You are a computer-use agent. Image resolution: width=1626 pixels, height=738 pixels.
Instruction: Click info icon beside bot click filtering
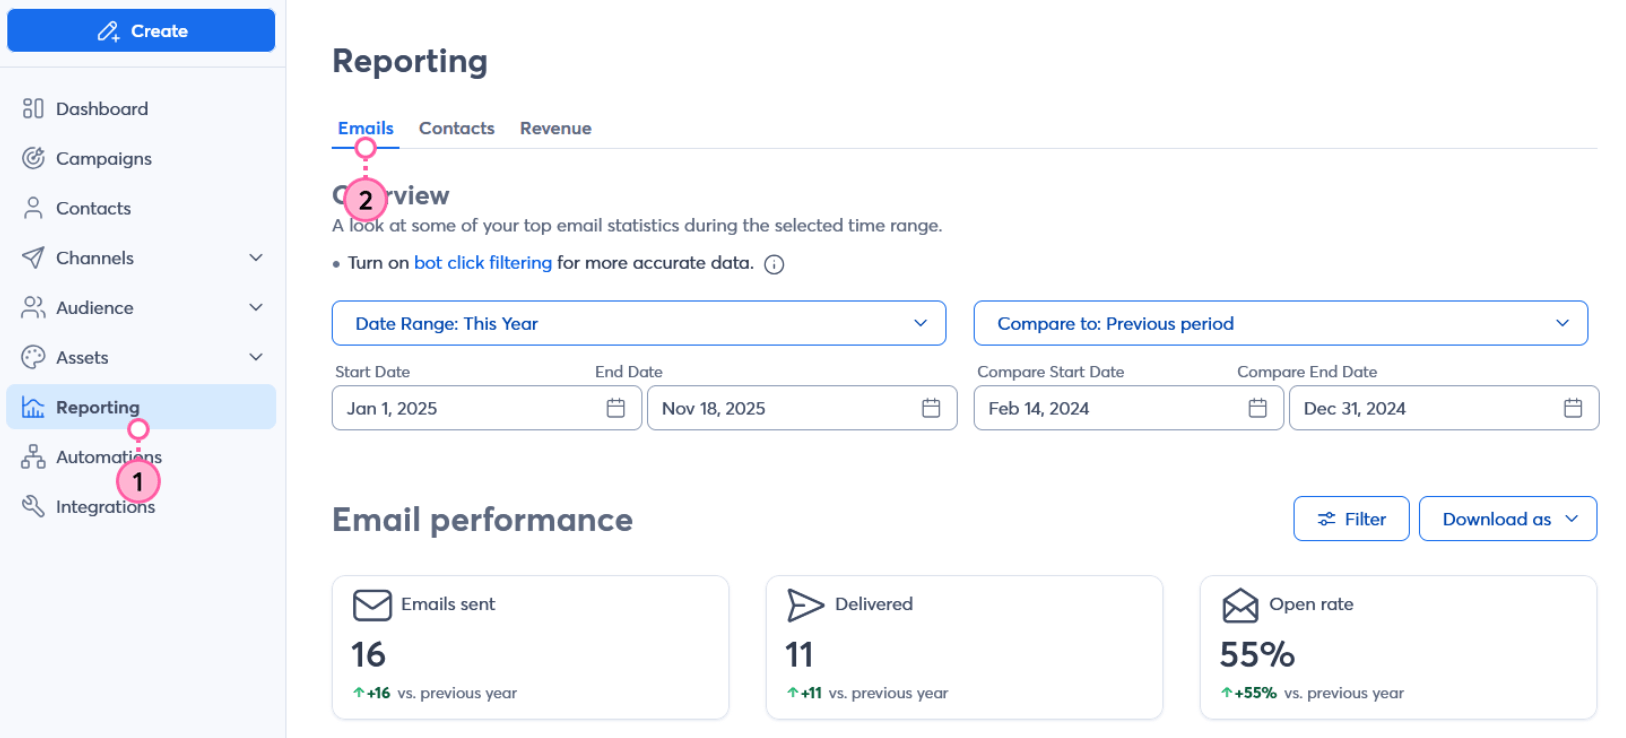click(774, 264)
